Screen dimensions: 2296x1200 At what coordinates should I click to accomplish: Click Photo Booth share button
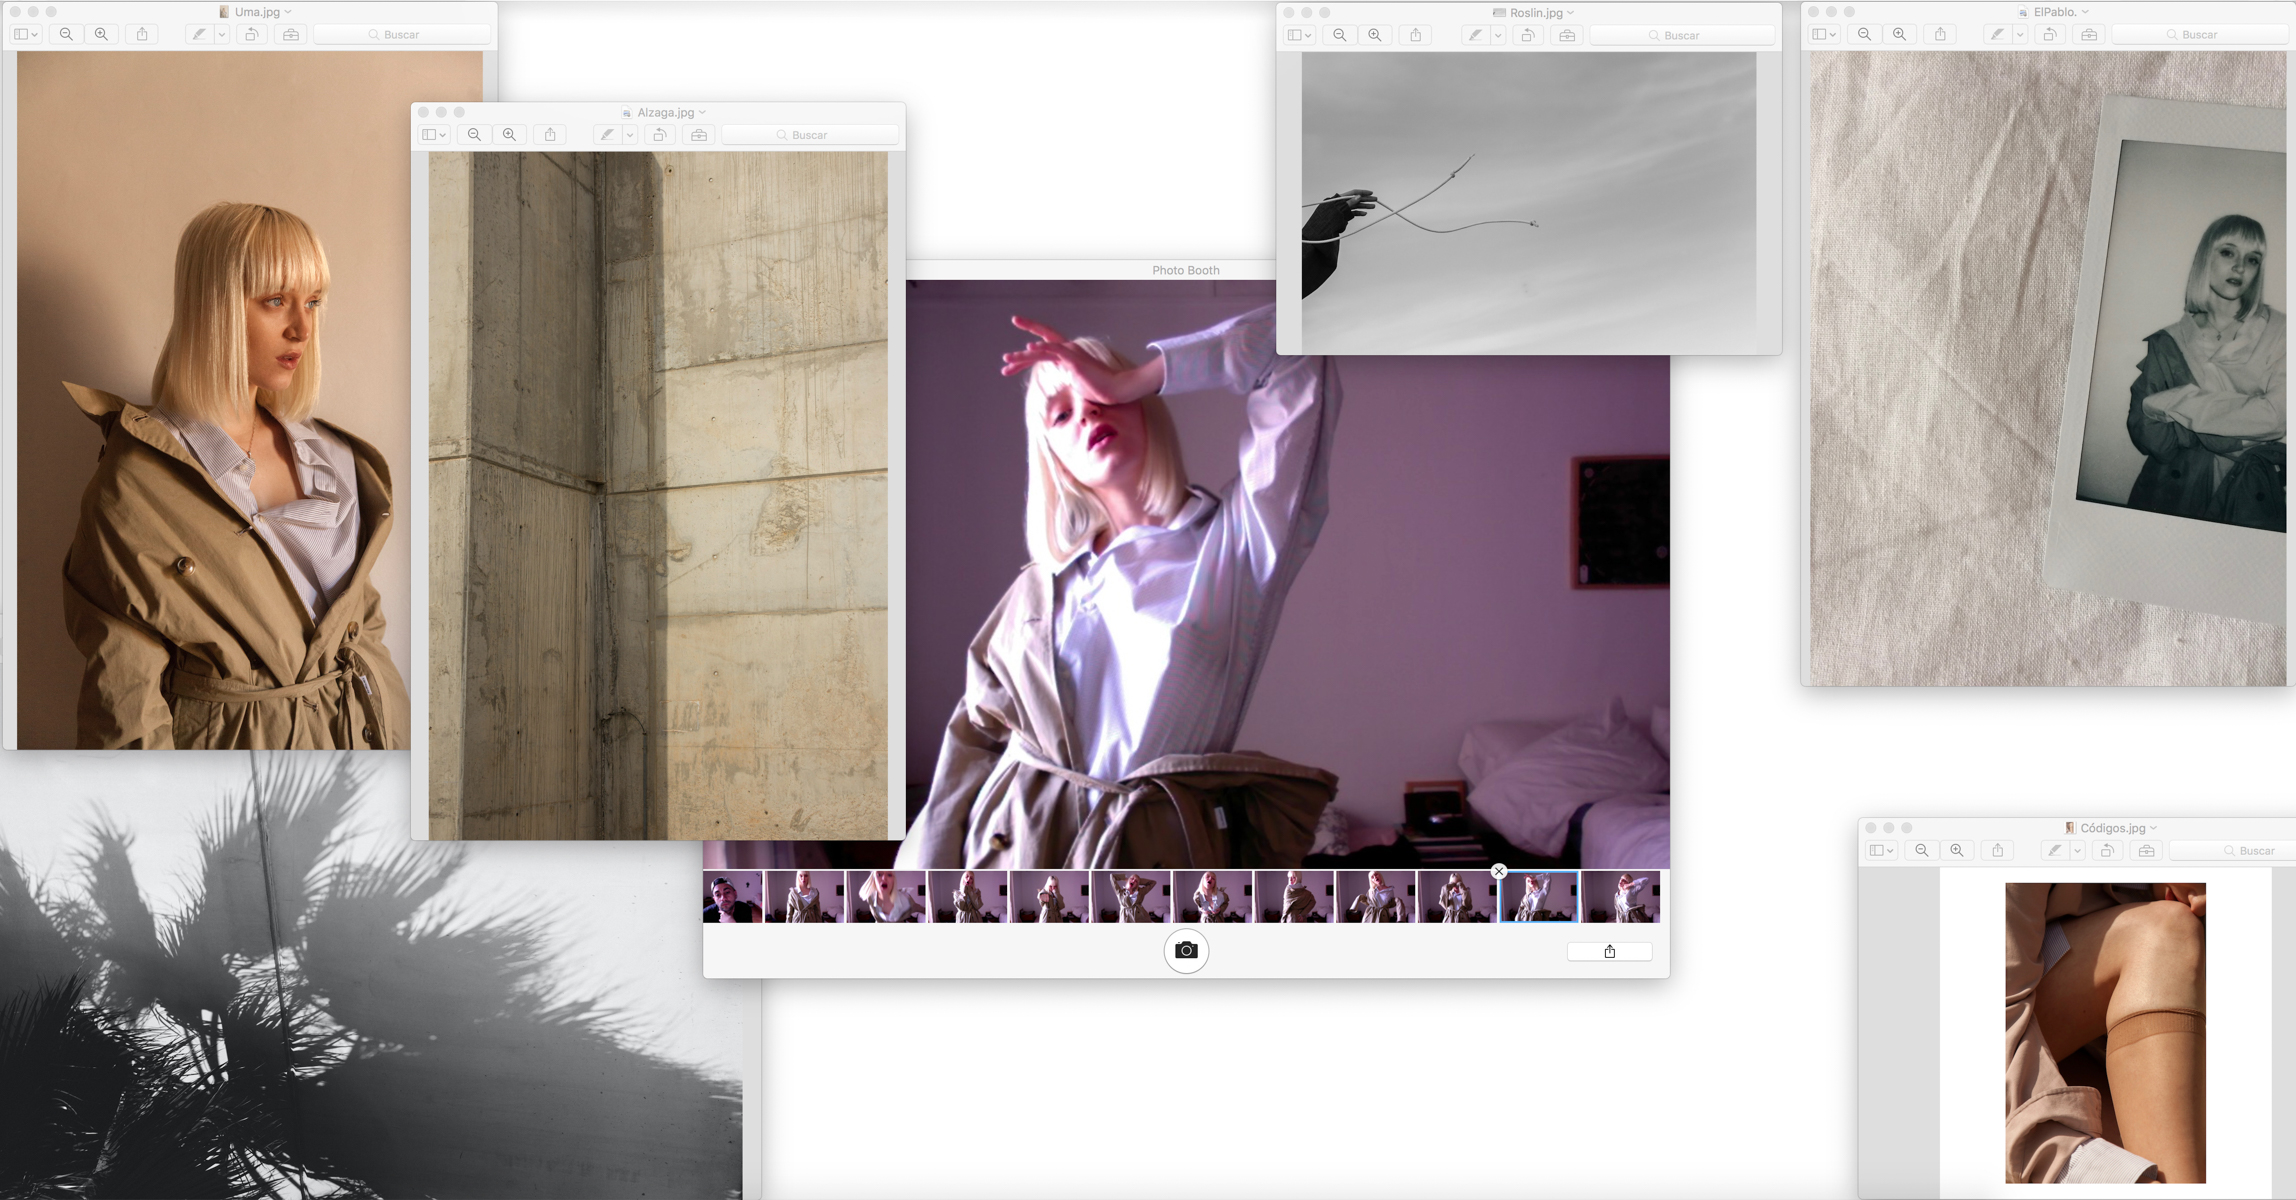[x=1609, y=951]
